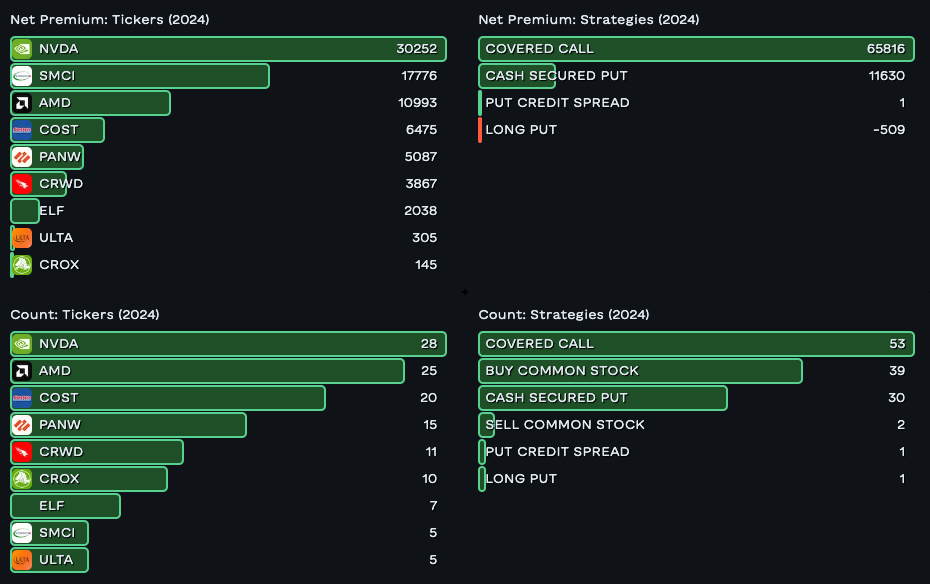This screenshot has width=930, height=584.
Task: Click the NVDA logo in Net Premium Tickers
Action: [22, 49]
